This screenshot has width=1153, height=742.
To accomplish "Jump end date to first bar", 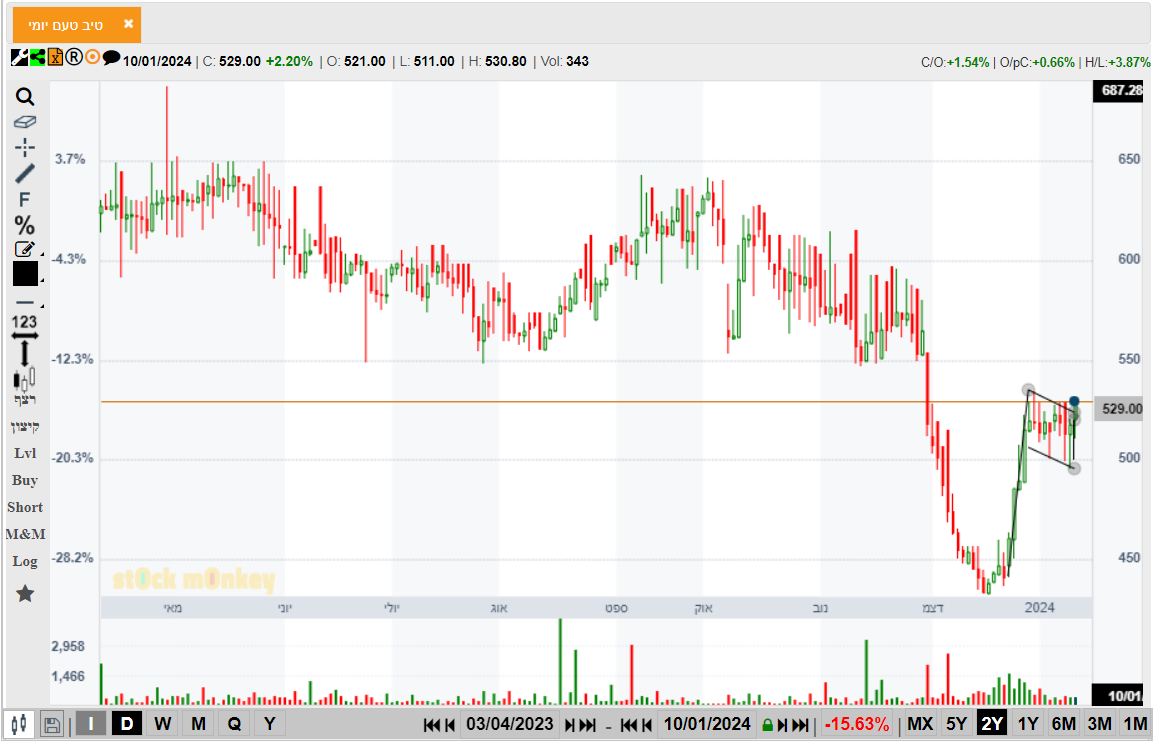I will pos(629,726).
